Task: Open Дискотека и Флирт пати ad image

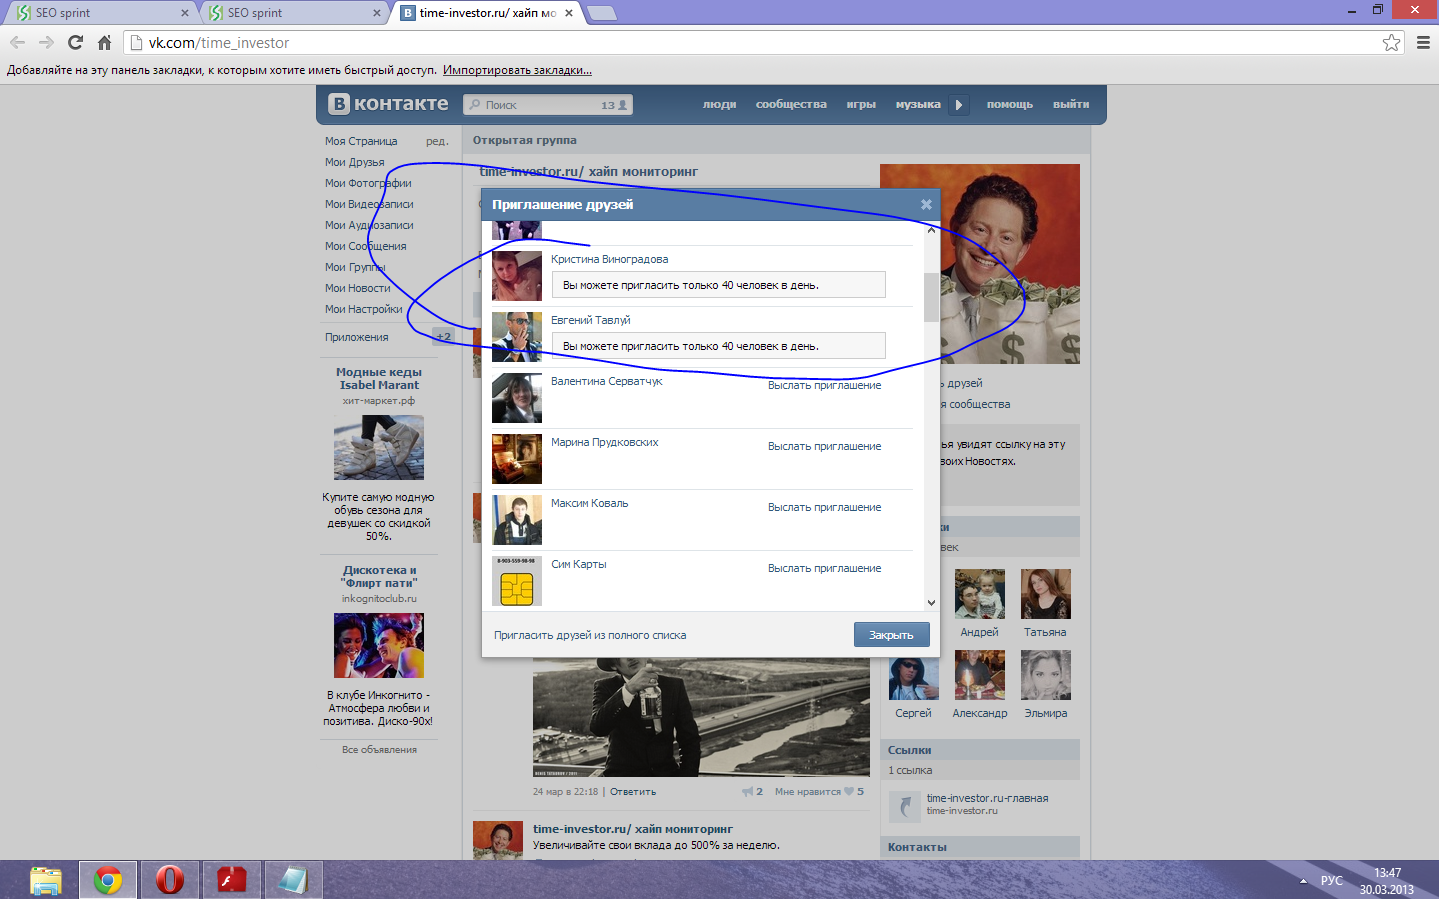Action: [x=379, y=645]
